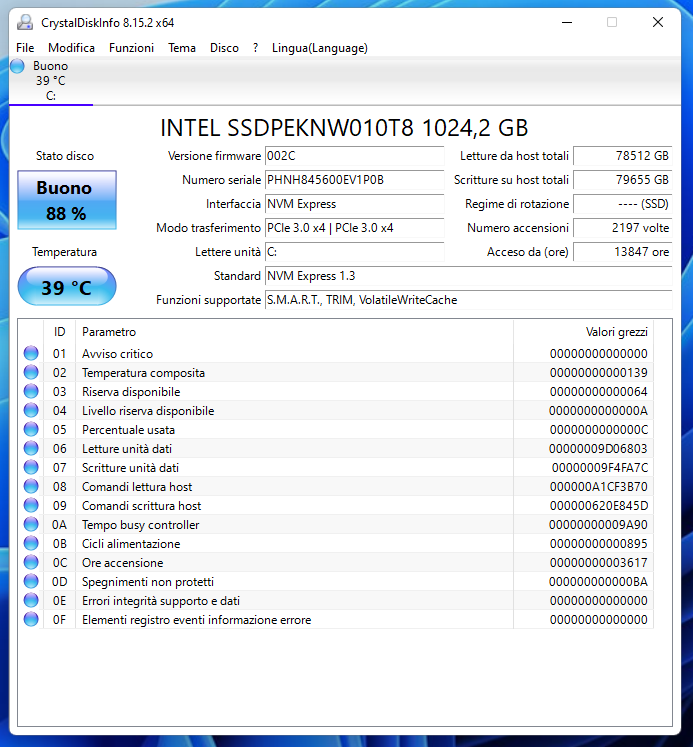Viewport: 693px width, 747px height.
Task: Click raw value 000000A1CF3B70
Action: tap(599, 487)
